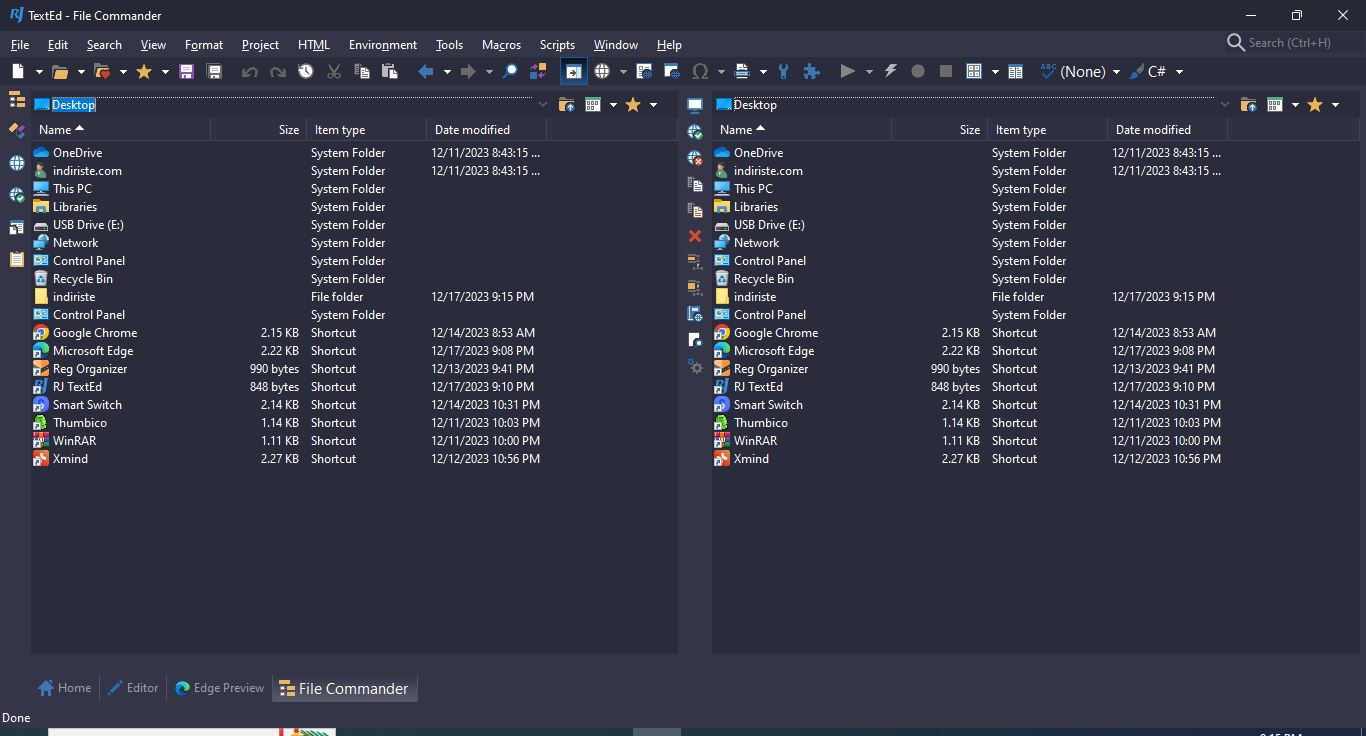This screenshot has width=1366, height=736.
Task: Sort right pane by Size column header
Action: (x=939, y=130)
